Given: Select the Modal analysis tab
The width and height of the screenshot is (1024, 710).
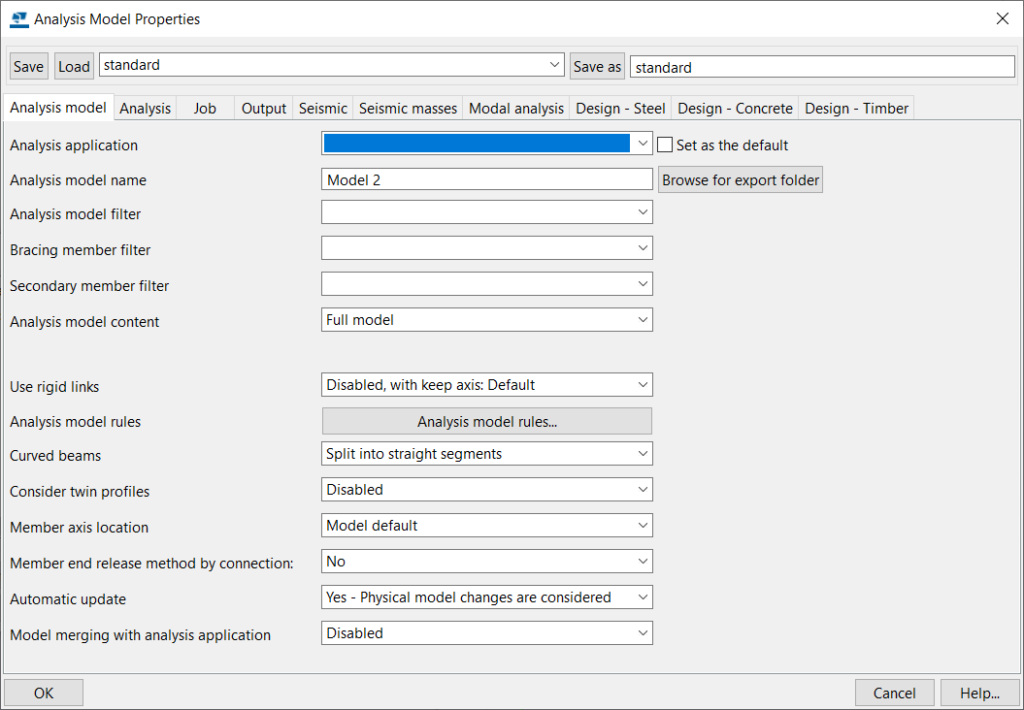Looking at the screenshot, I should [x=516, y=107].
